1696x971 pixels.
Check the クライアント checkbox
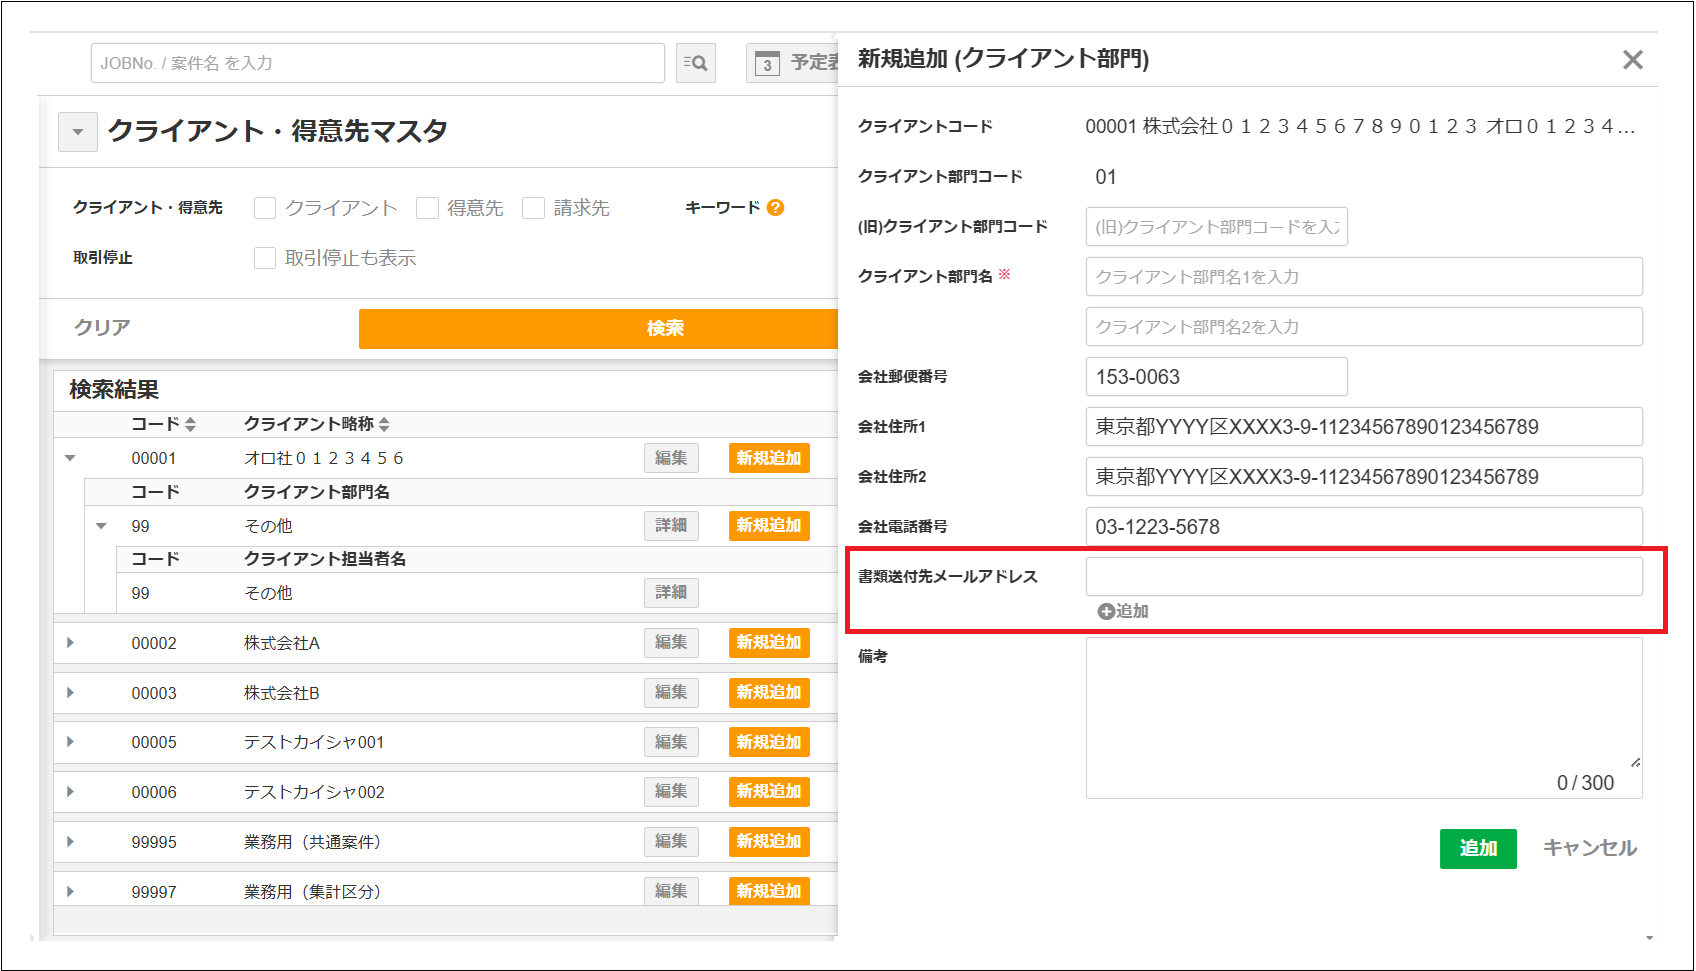pos(265,208)
